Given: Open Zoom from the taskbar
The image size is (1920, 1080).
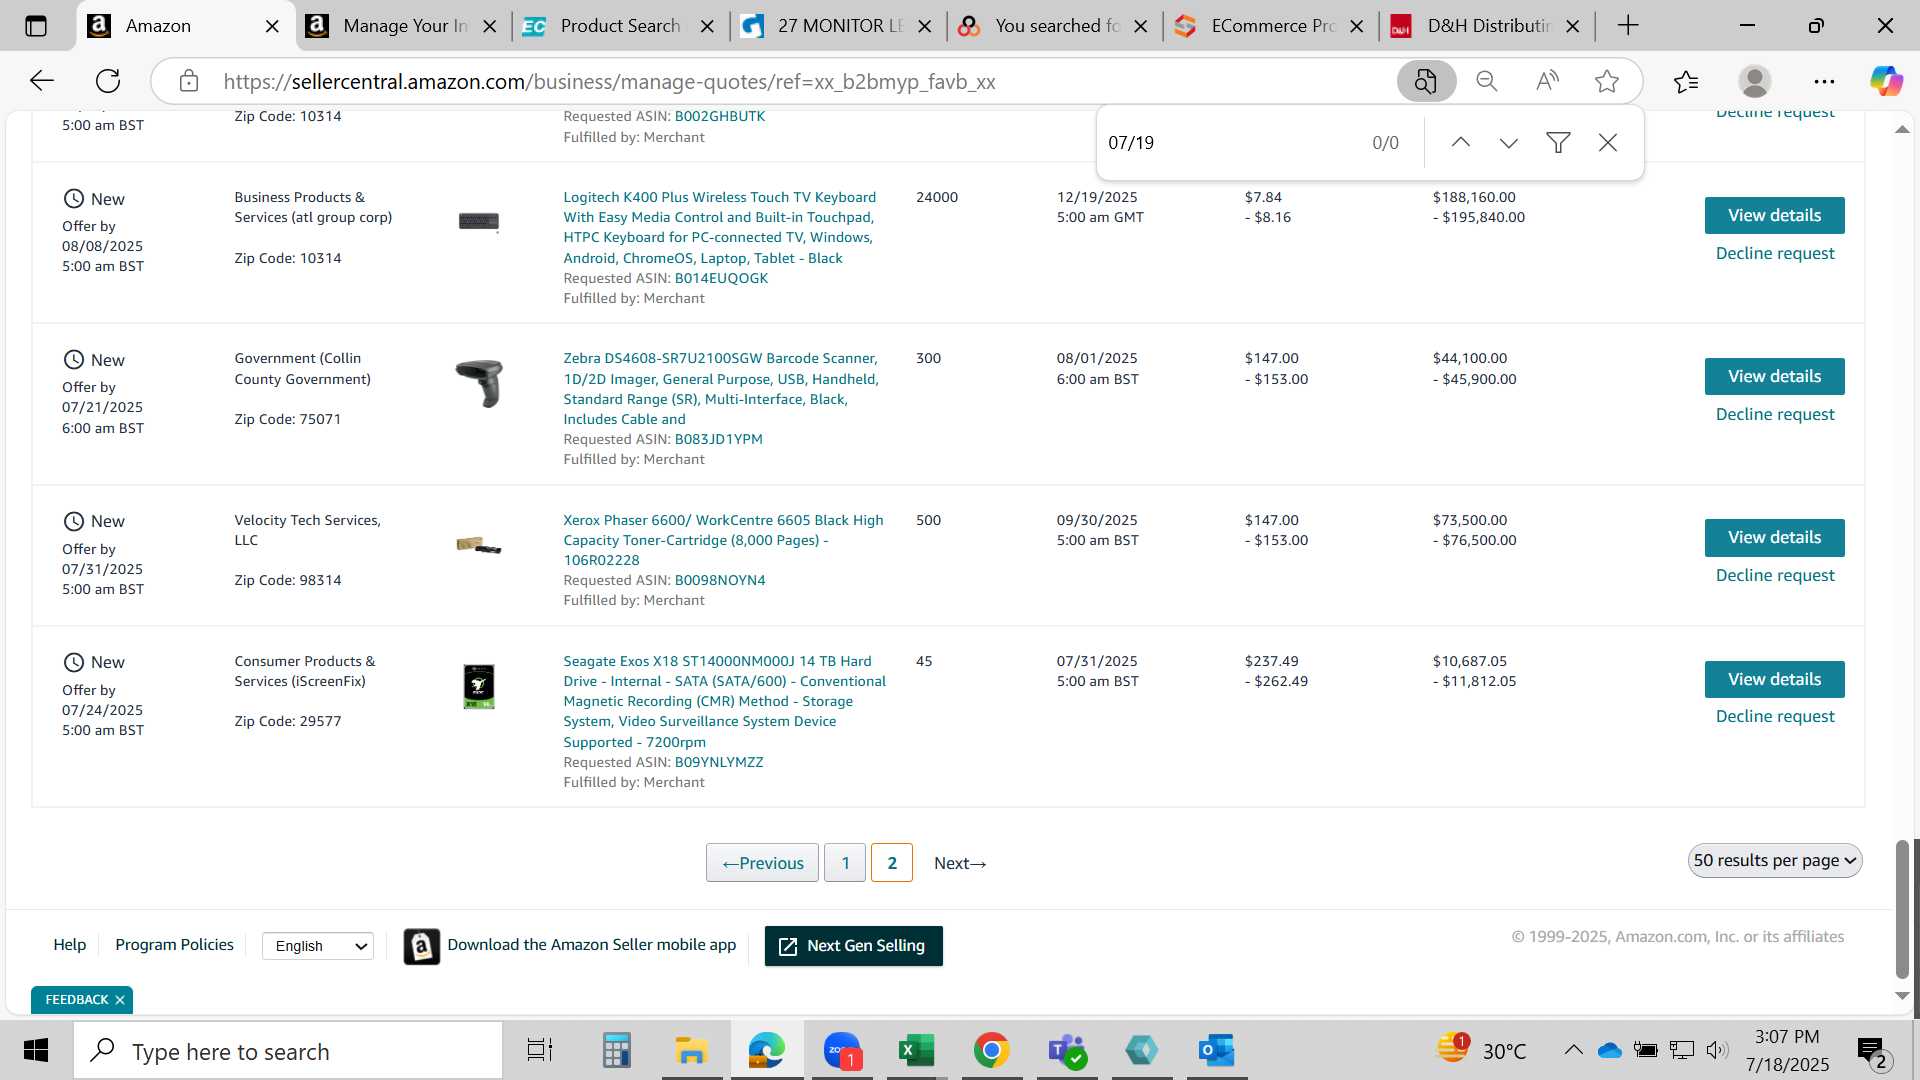Looking at the screenshot, I should 842,1050.
